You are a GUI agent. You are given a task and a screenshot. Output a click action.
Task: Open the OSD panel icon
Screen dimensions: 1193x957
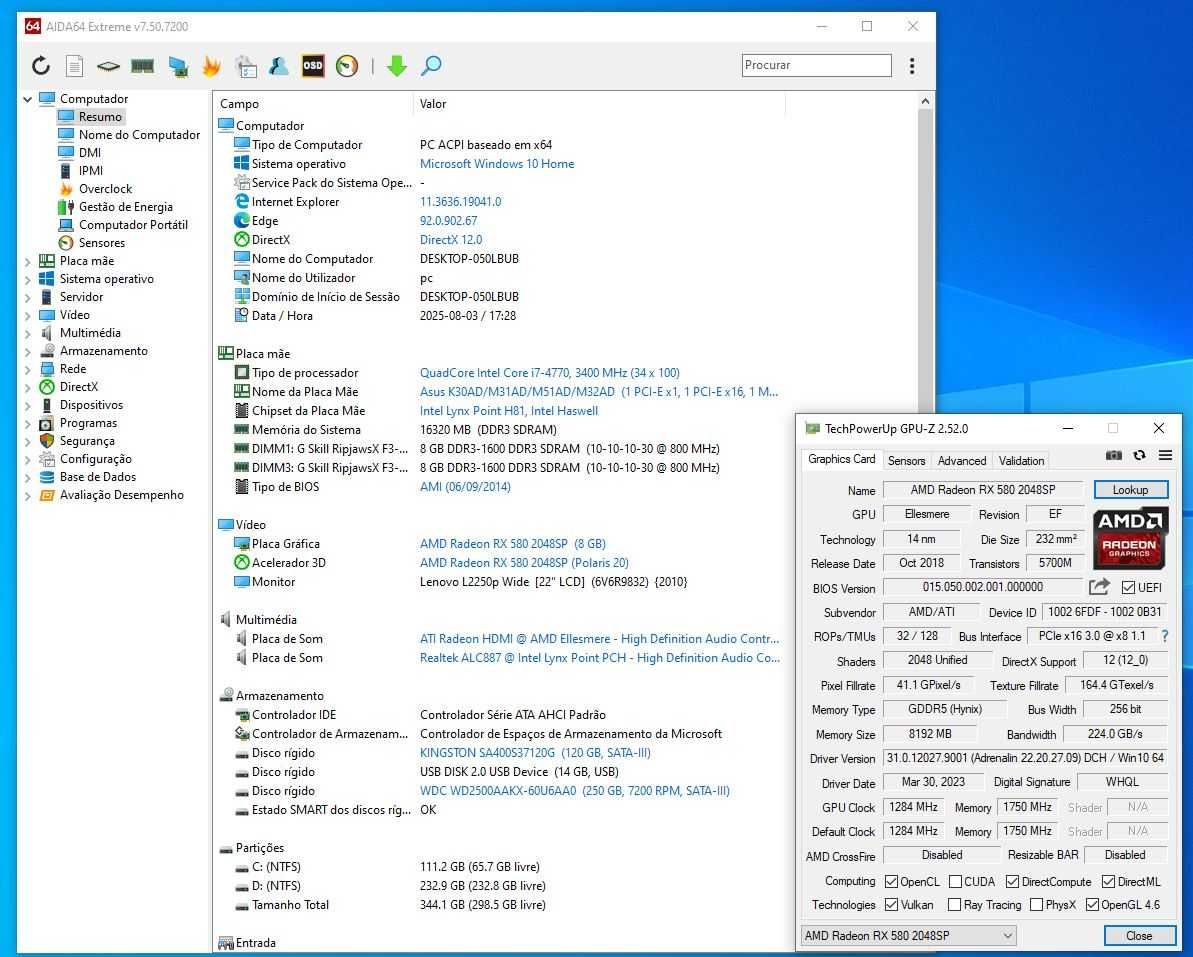[313, 65]
